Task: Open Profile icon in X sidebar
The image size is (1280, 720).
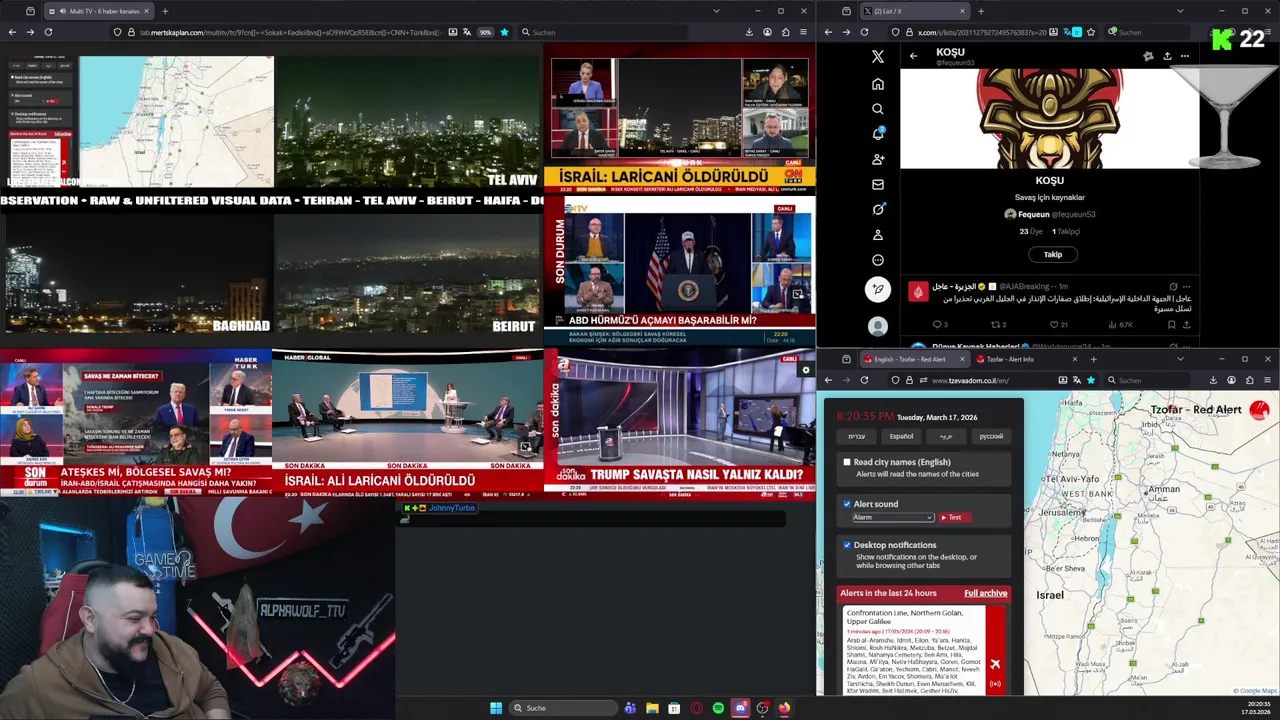Action: [x=878, y=235]
